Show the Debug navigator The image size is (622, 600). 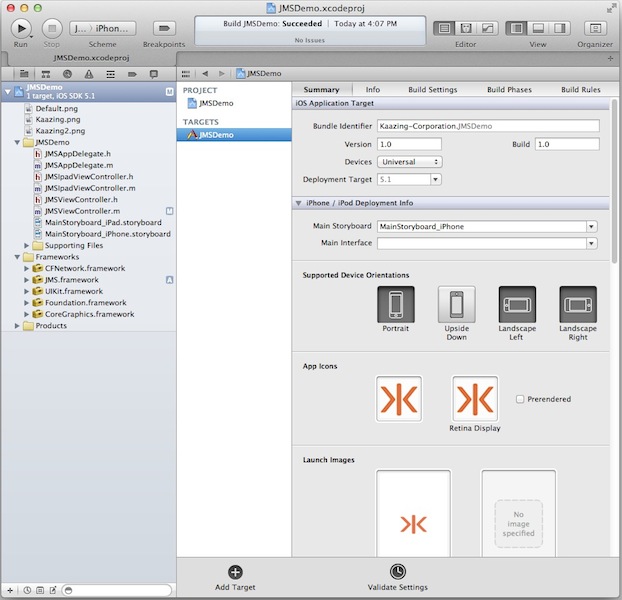(x=111, y=74)
